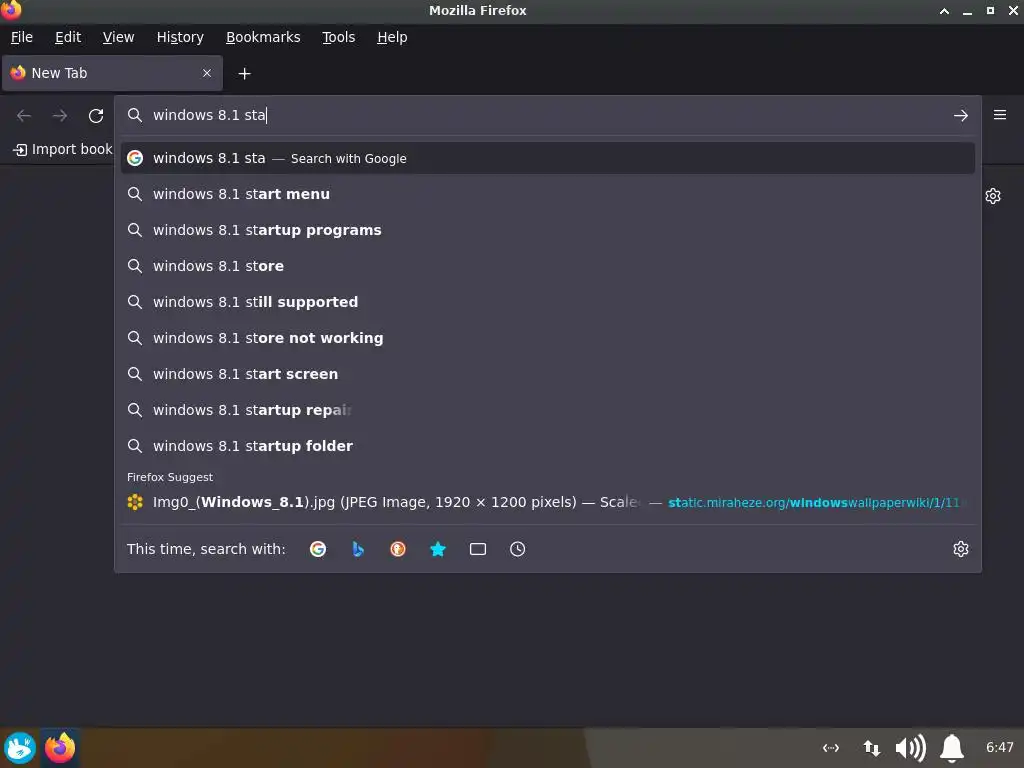Click the Google one-off search icon
1024x768 pixels.
pyautogui.click(x=318, y=549)
